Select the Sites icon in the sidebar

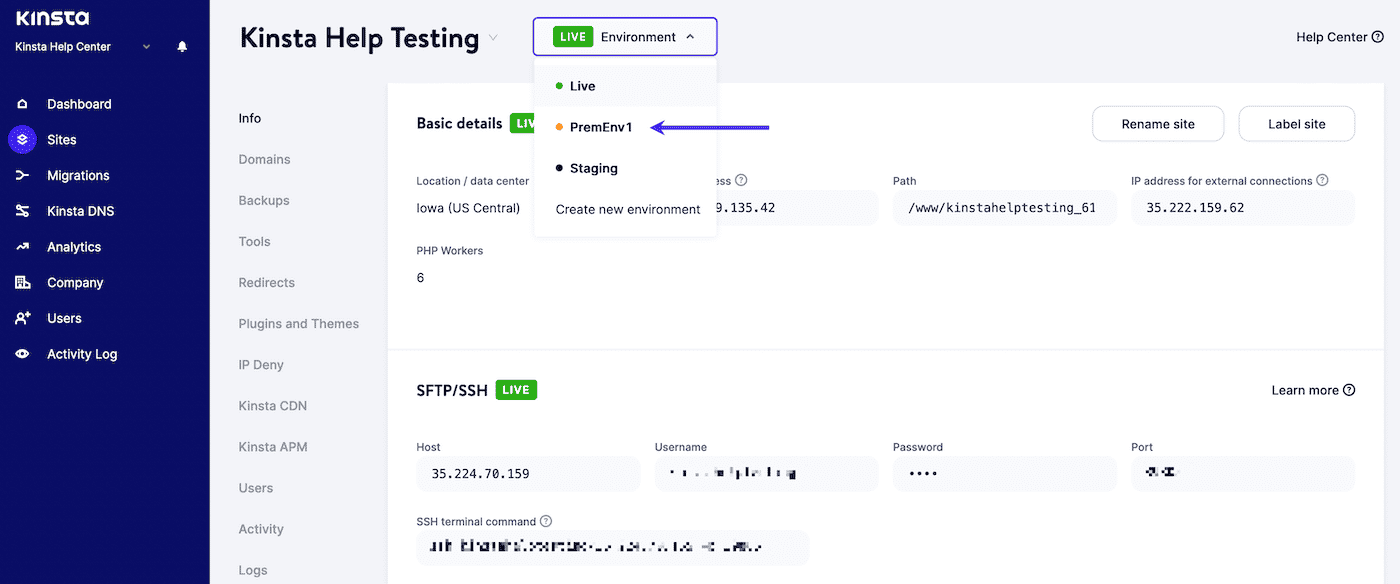click(x=22, y=139)
